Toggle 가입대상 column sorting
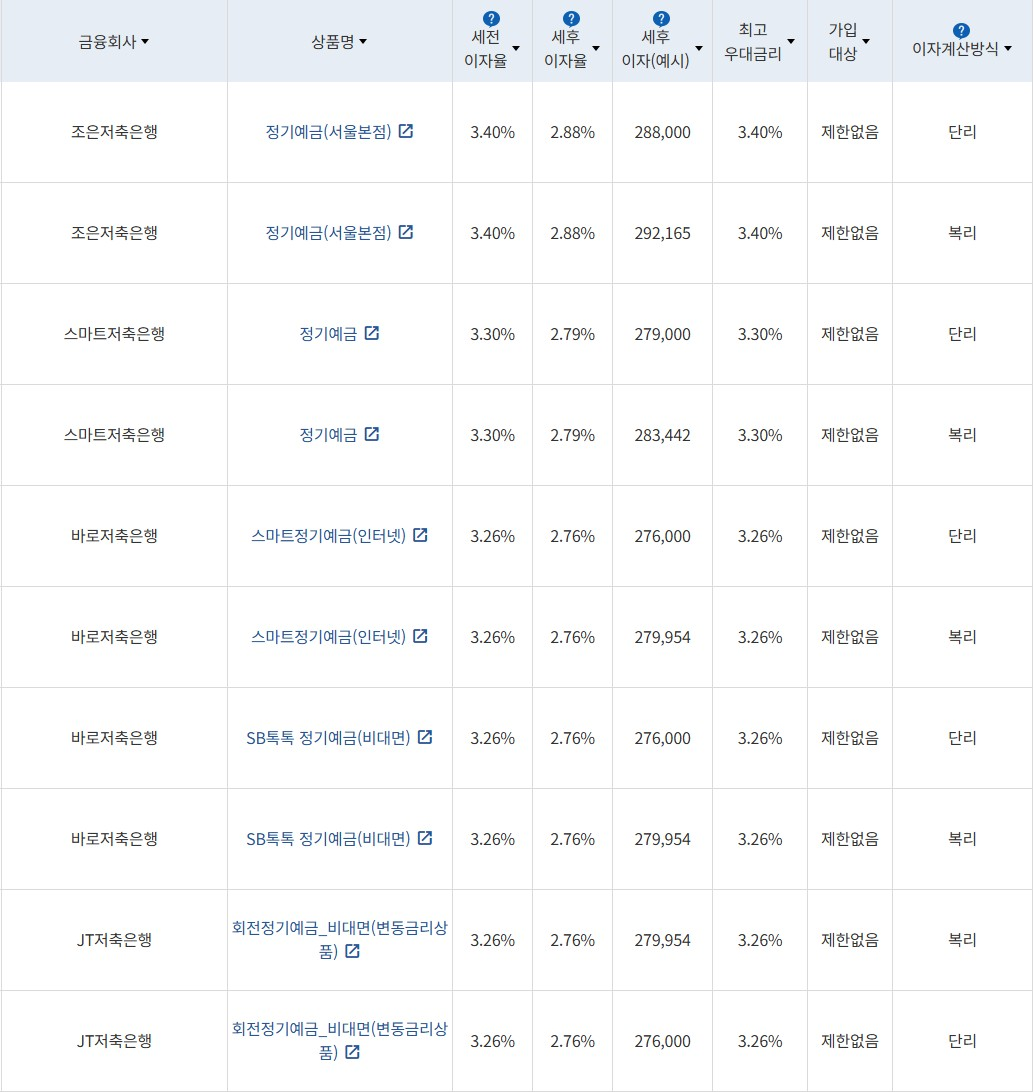Image resolution: width=1033 pixels, height=1092 pixels. [866, 41]
